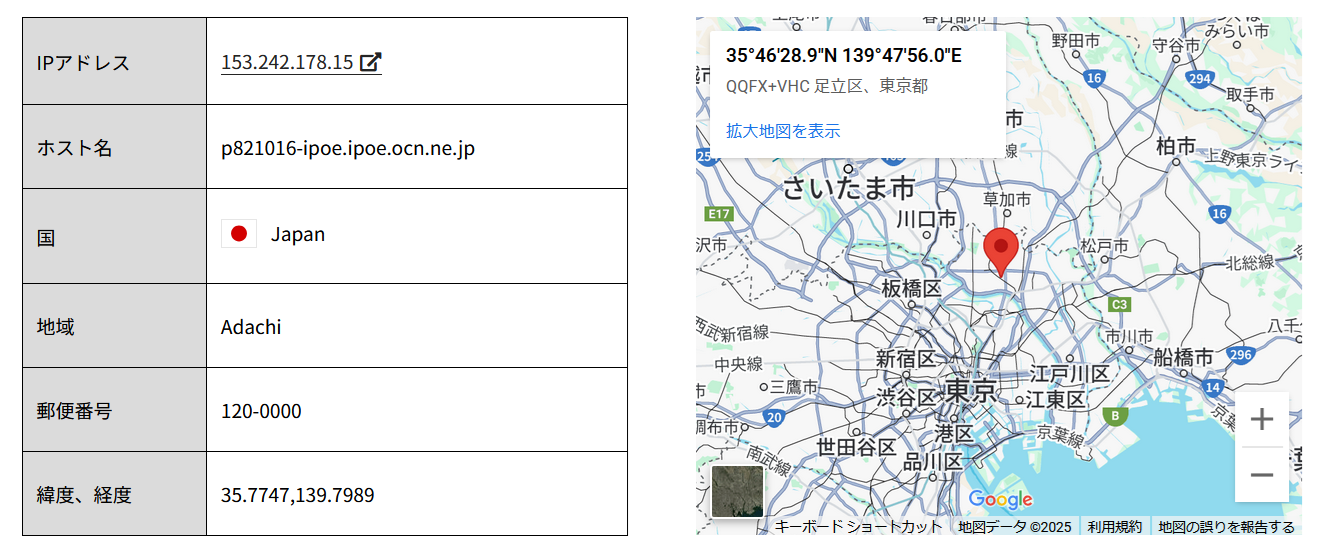The image size is (1322, 547).
Task: Click the さいたま市 label on the map
Action: (x=849, y=187)
